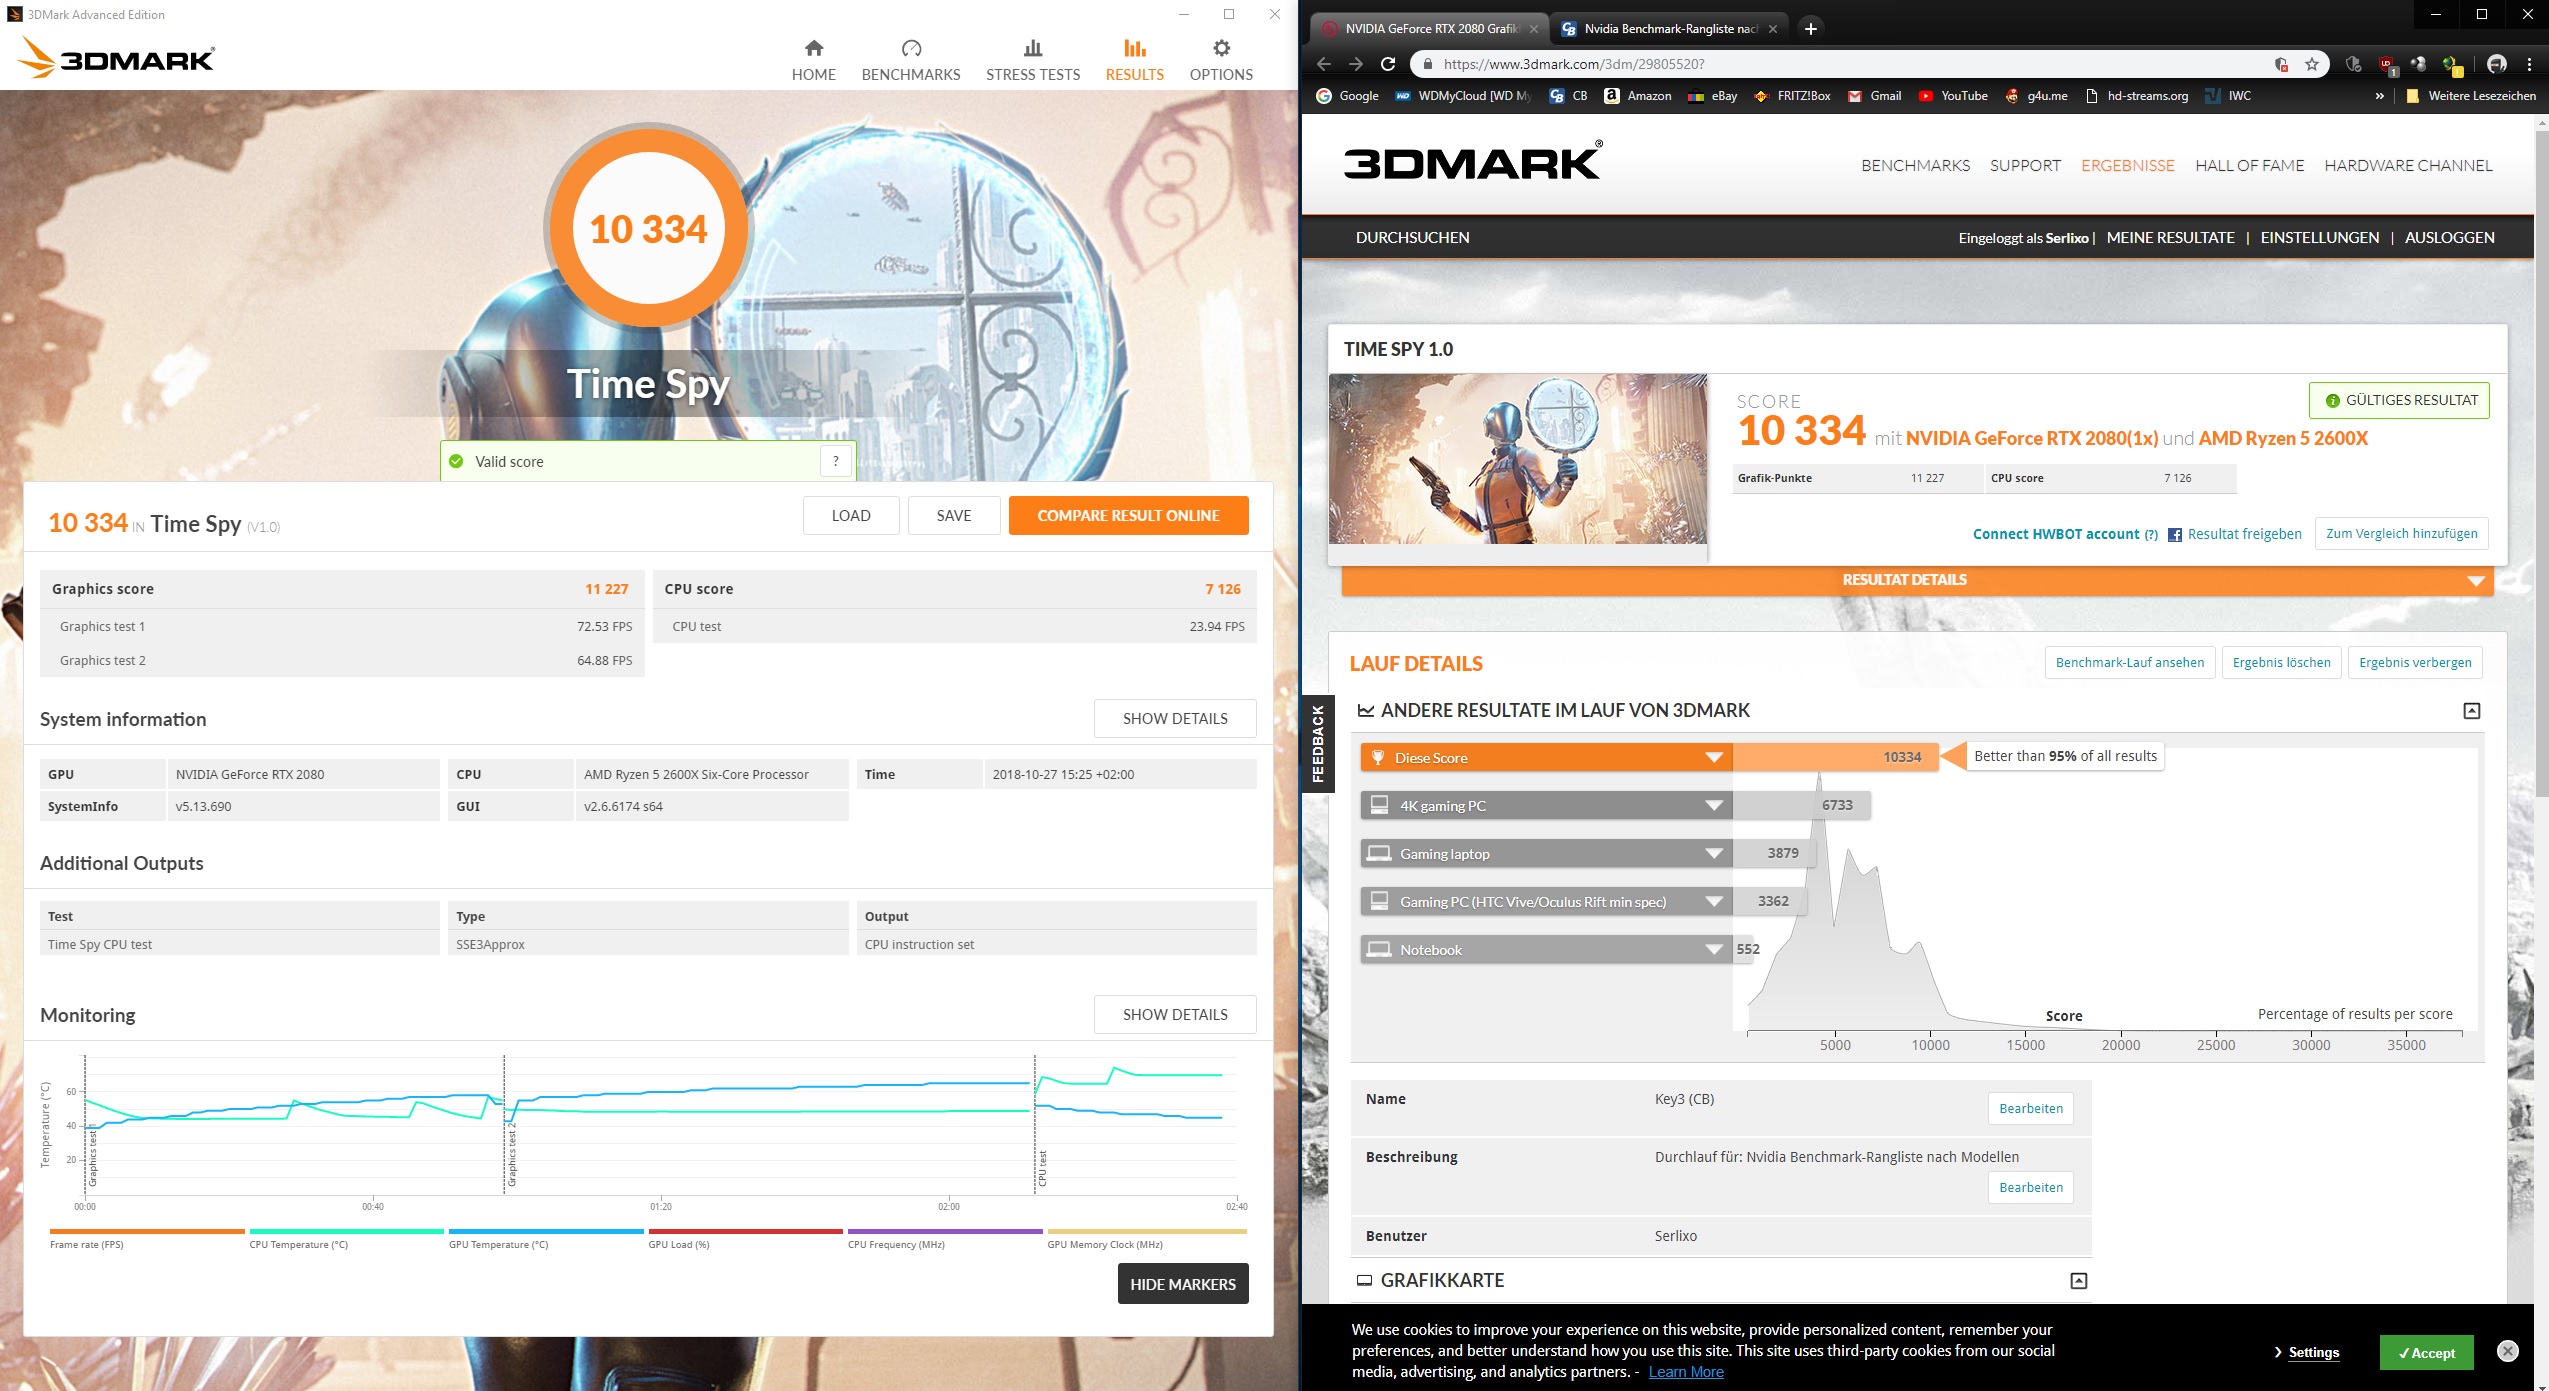Close the cookie banner with X icon
2549x1391 pixels.
pos(2507,1351)
